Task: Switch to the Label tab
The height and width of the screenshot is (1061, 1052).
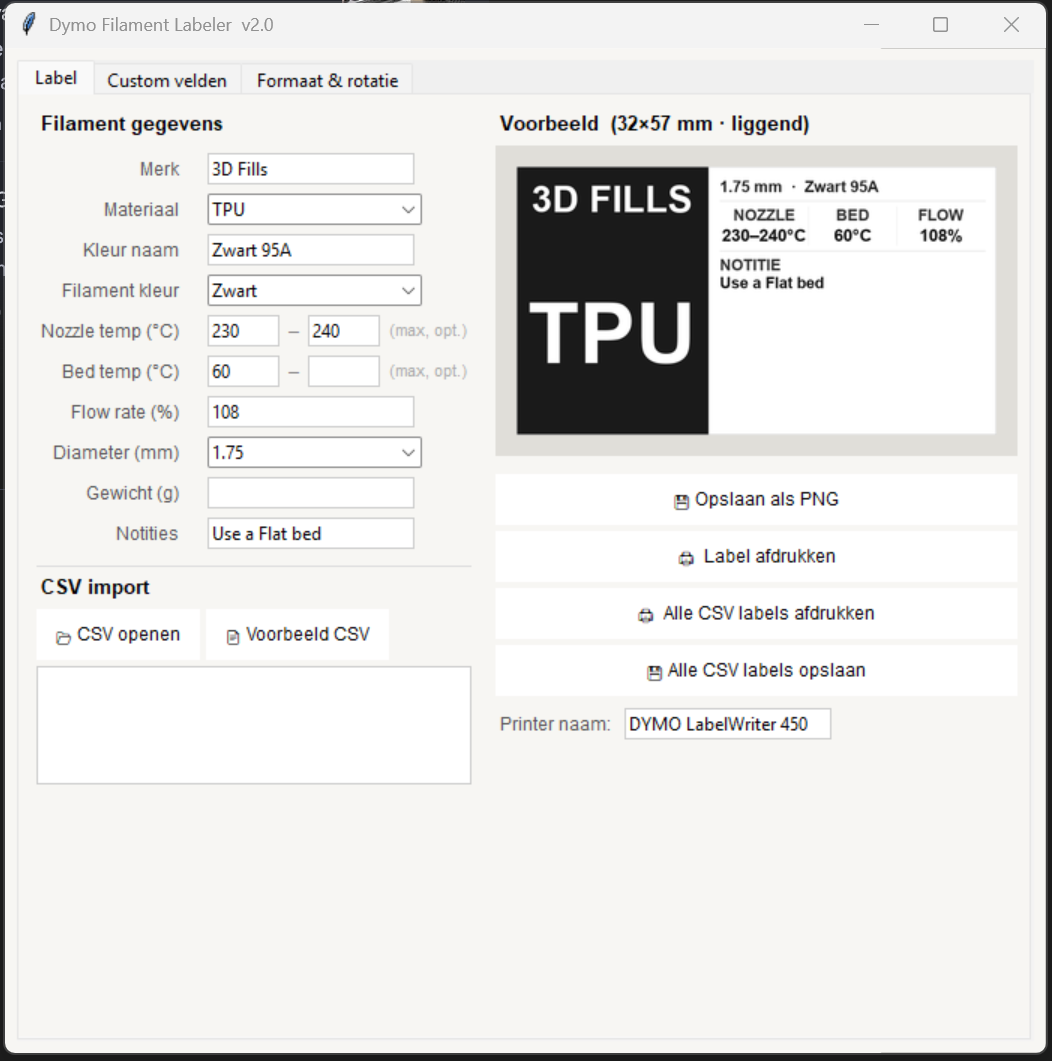Action: pos(55,78)
